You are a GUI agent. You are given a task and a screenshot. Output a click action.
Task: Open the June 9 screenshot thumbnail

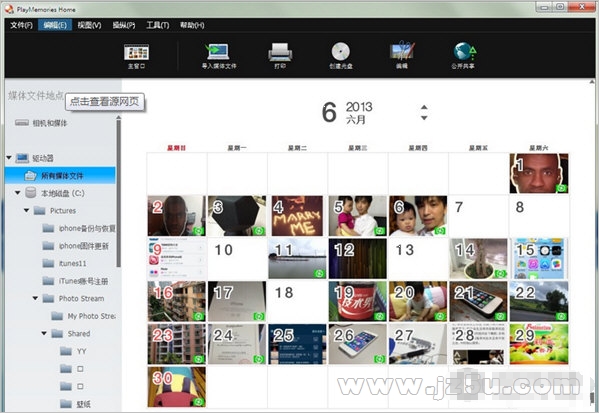pos(176,259)
